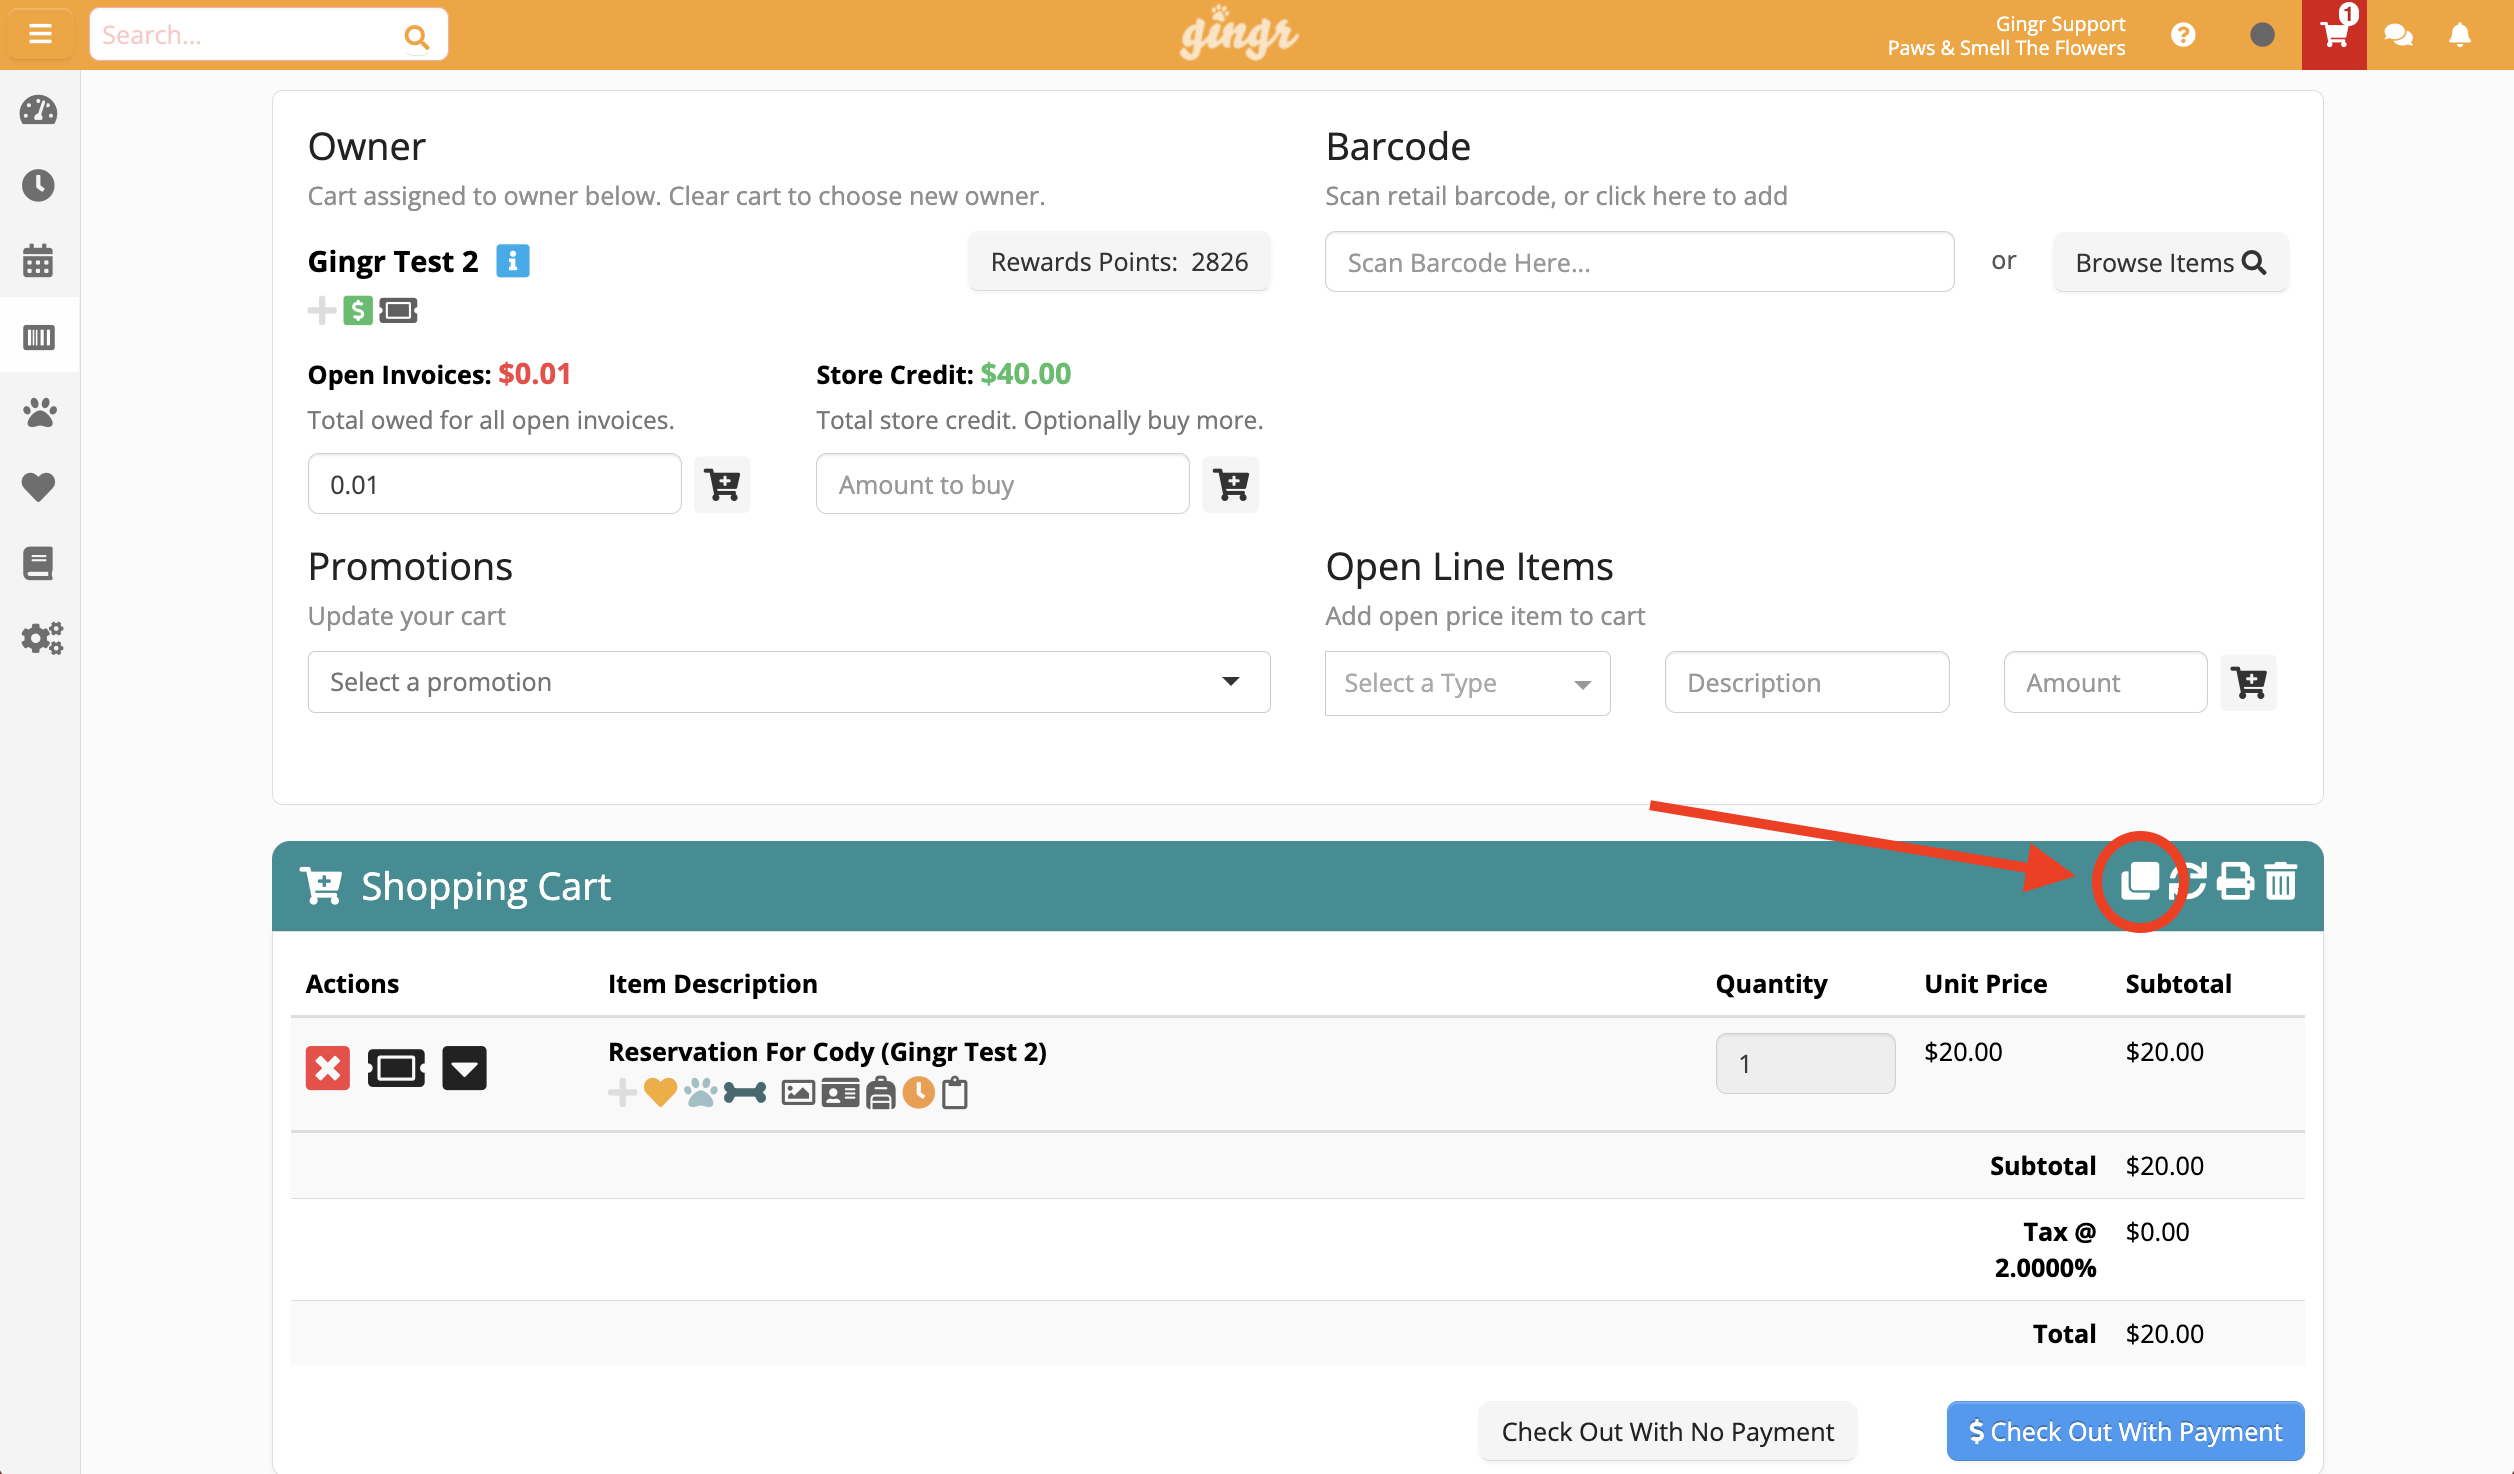Add open invoice amount to cart

click(722, 484)
